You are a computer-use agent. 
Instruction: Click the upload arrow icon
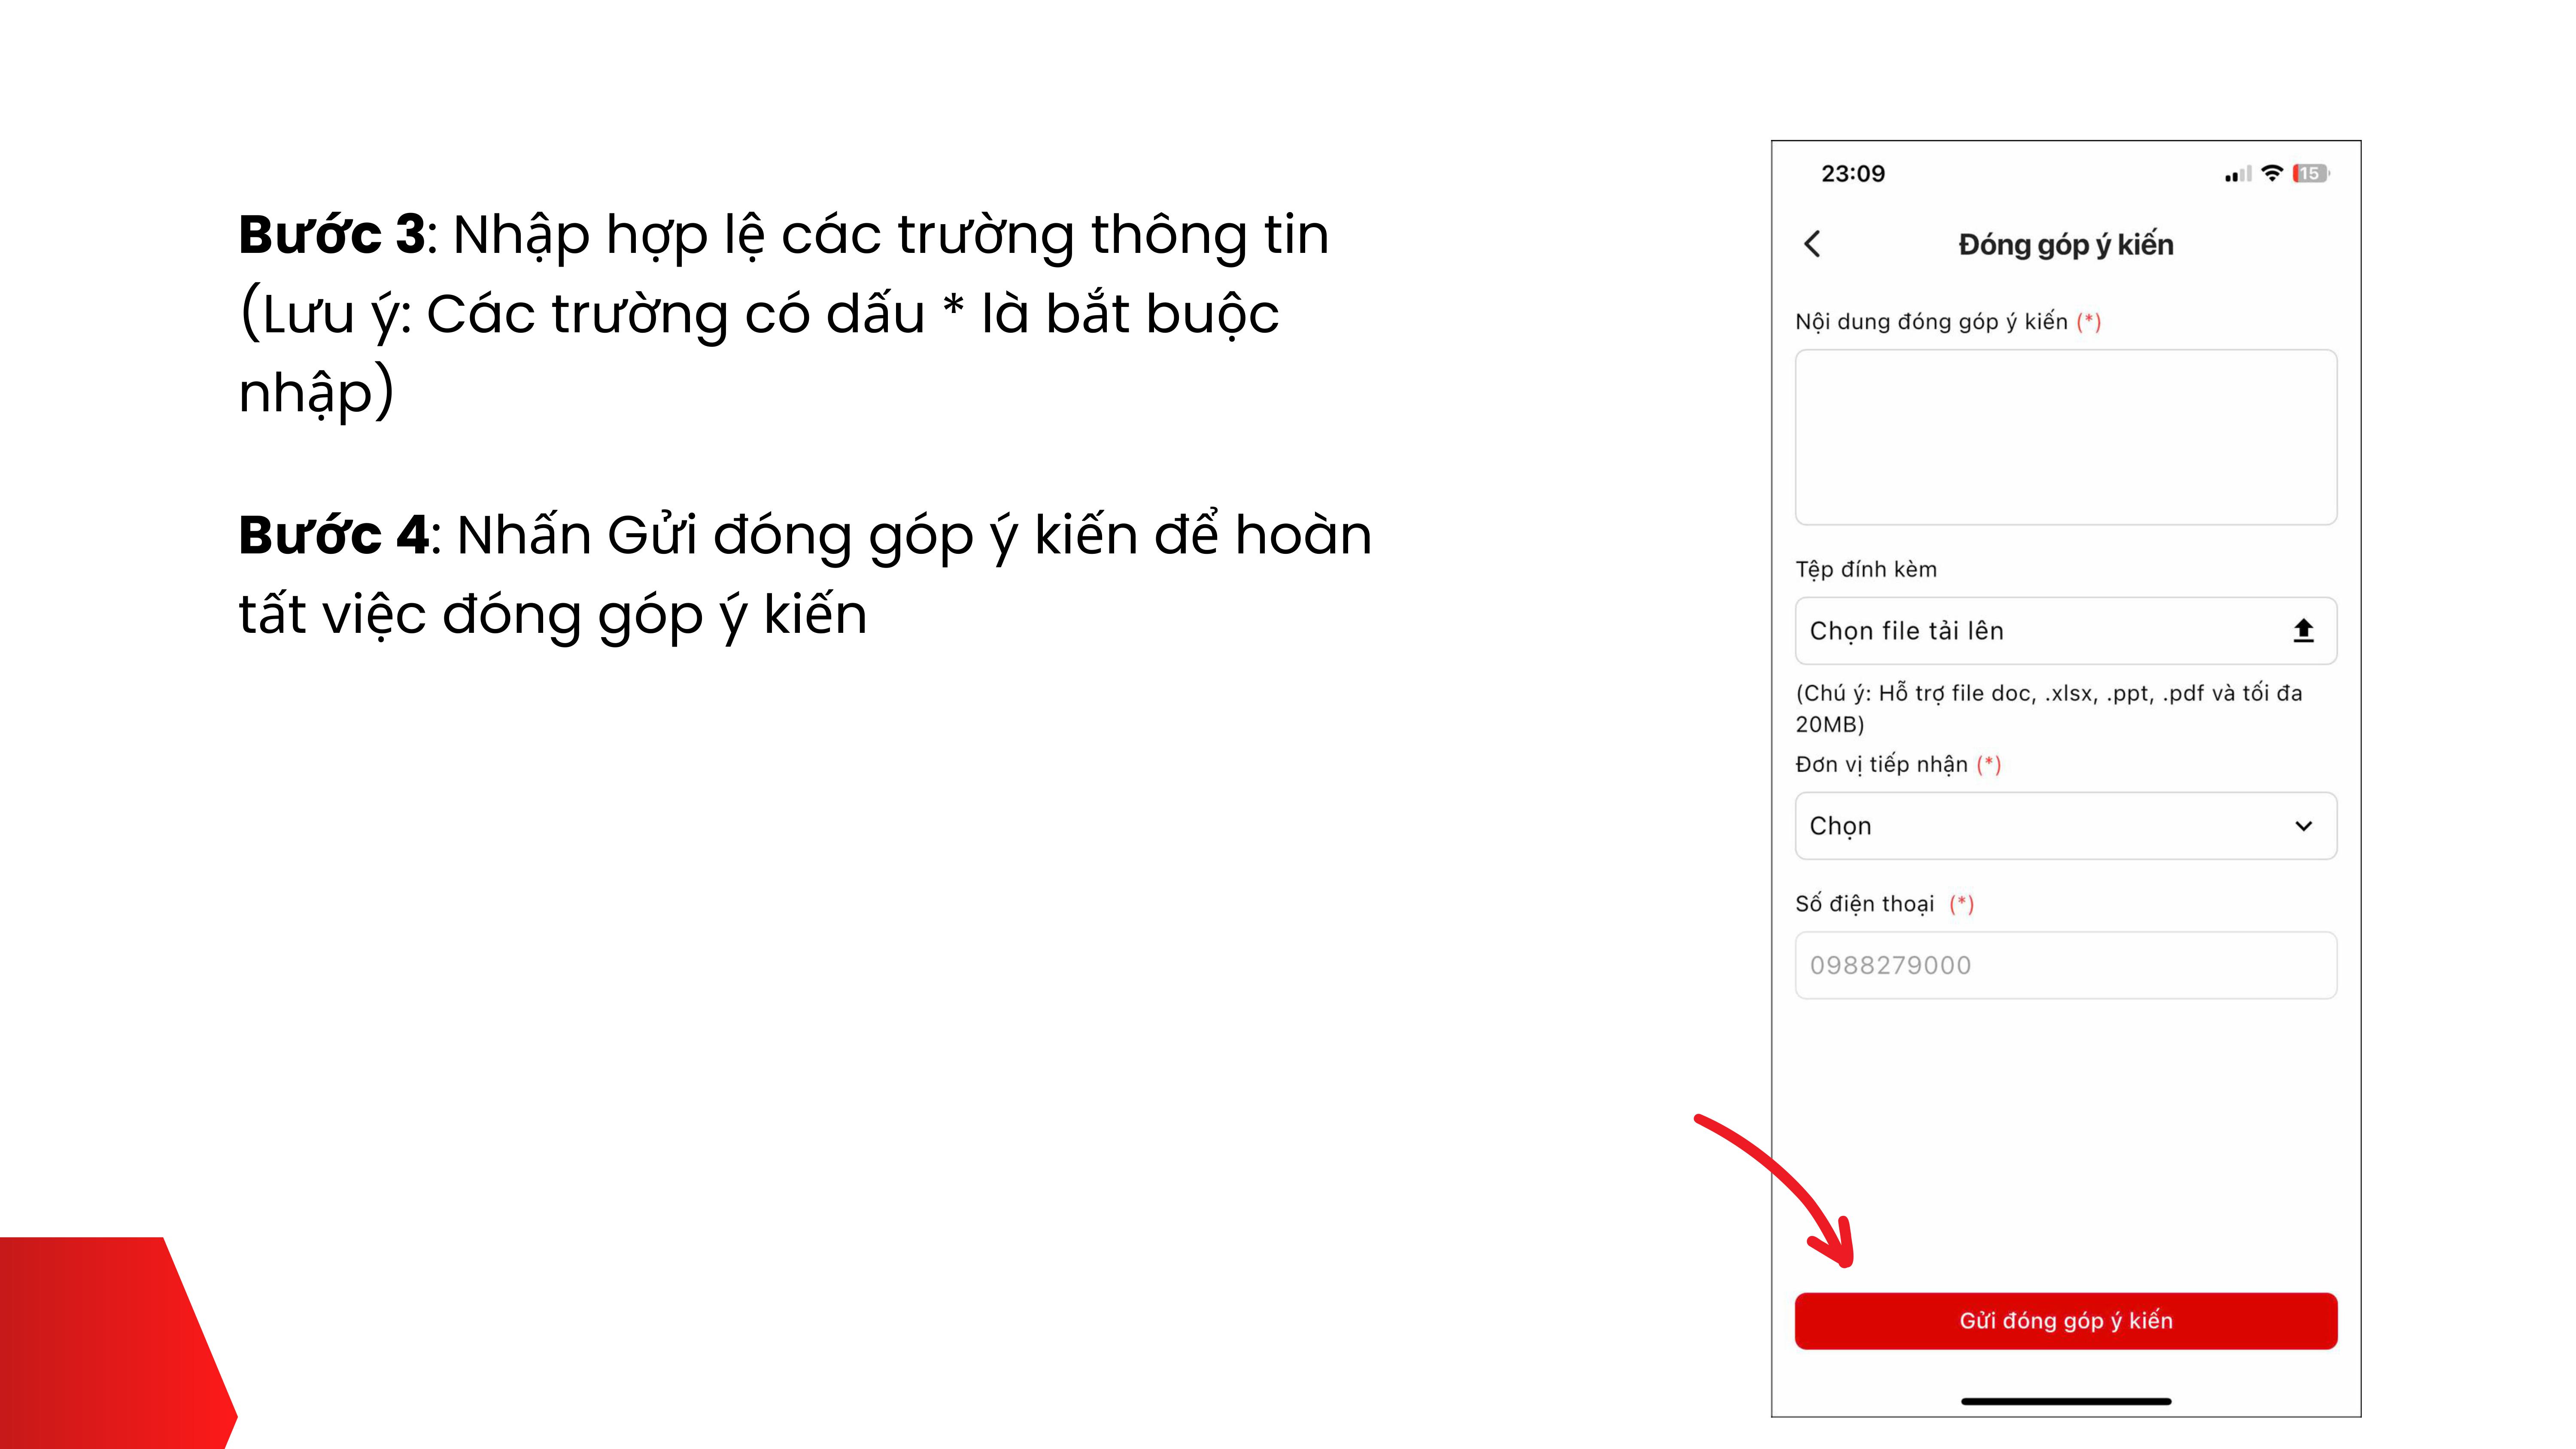coord(2303,631)
